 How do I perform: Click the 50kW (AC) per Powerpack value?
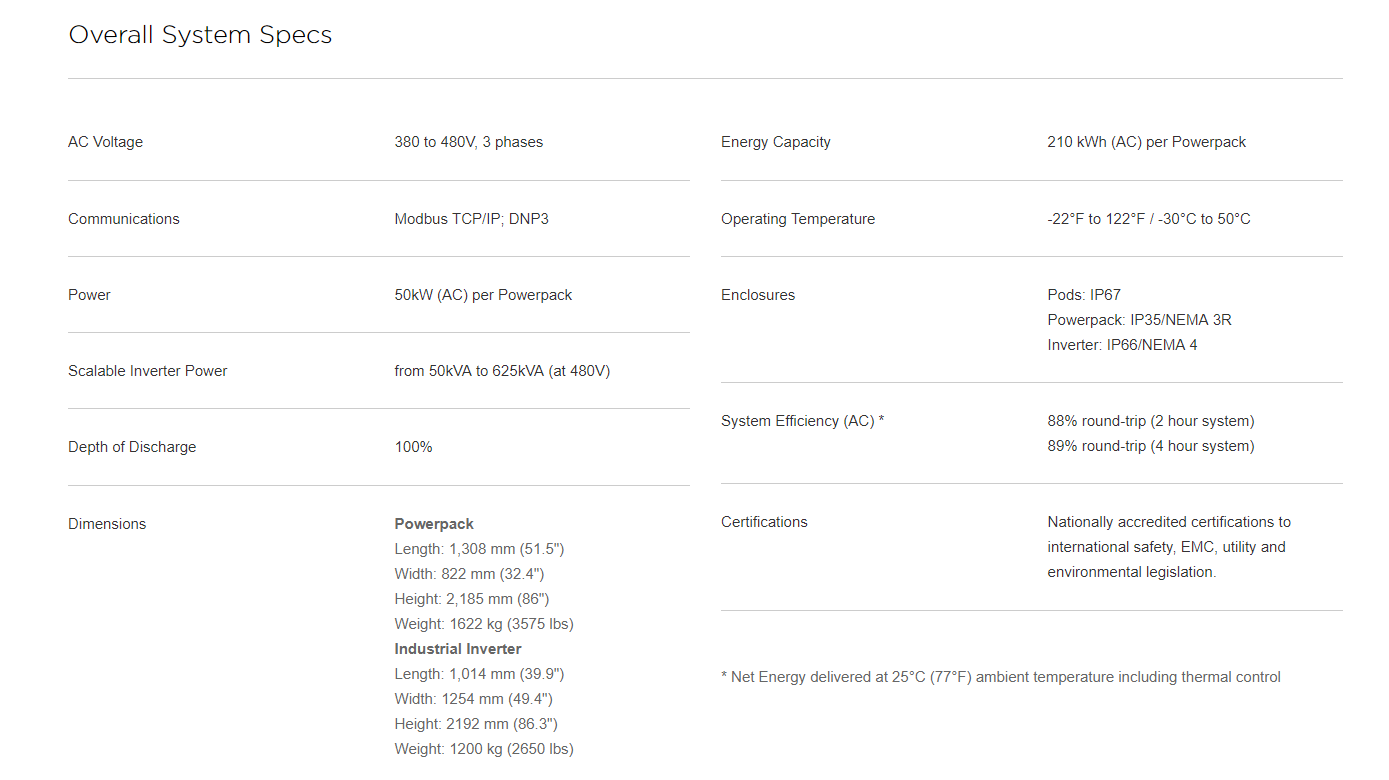(483, 295)
